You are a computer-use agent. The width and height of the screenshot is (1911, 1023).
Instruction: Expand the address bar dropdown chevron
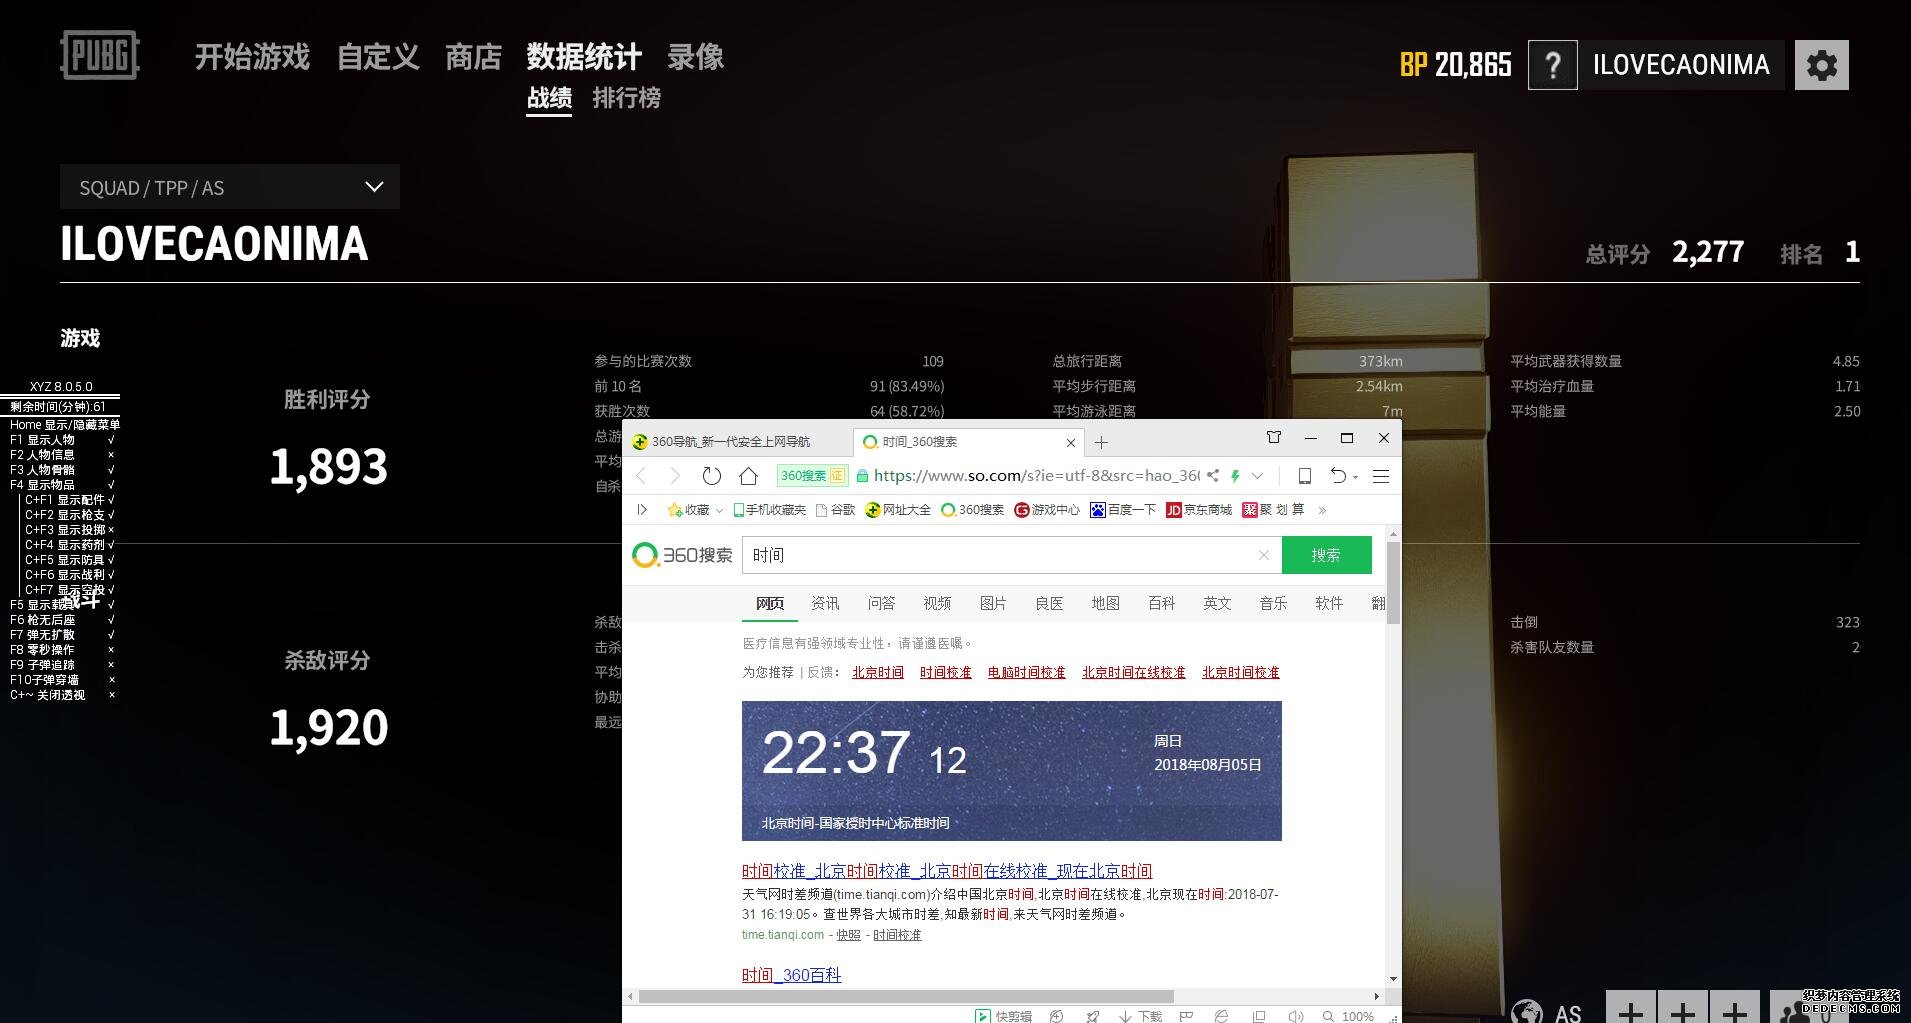1258,476
